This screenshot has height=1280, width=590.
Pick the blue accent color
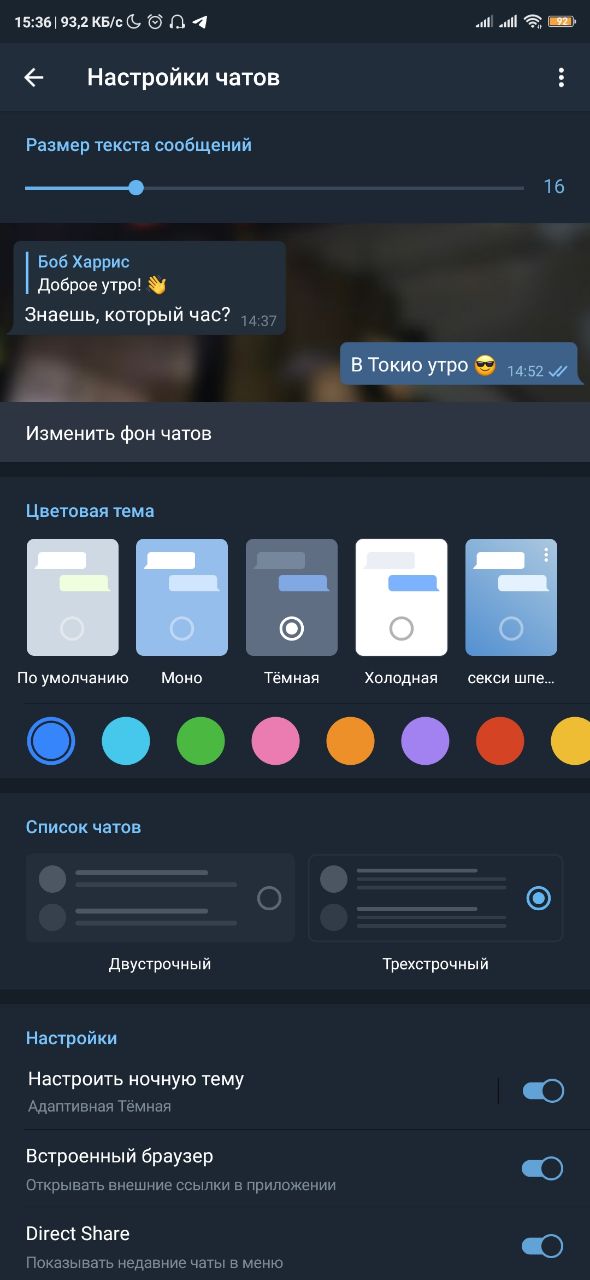(51, 741)
